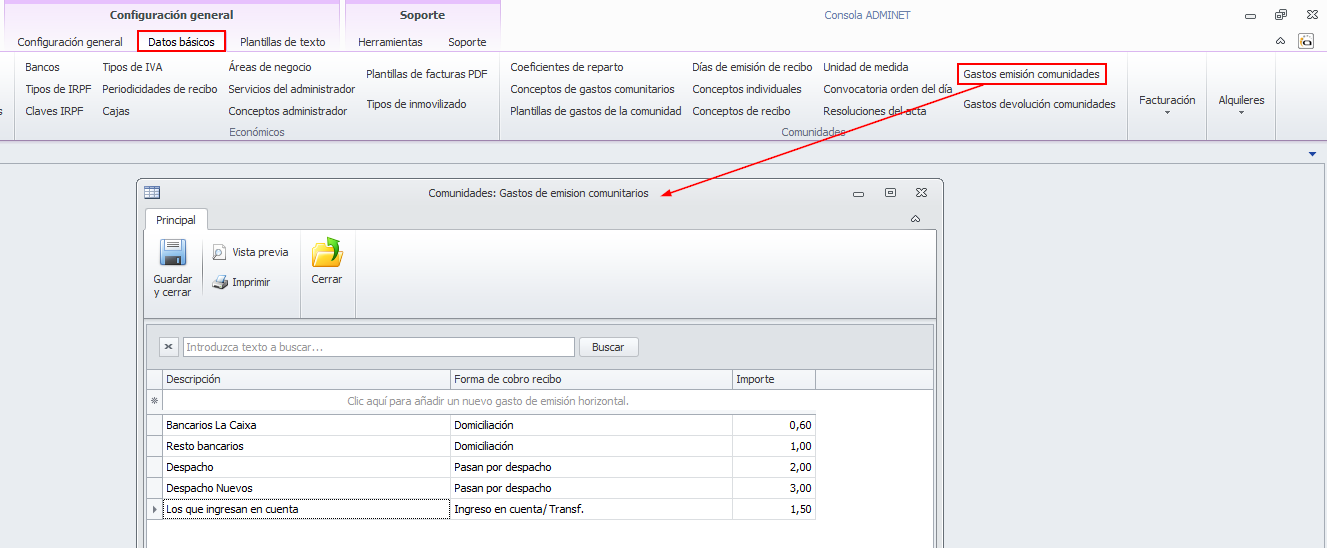Viewport: 1327px width, 548px height.
Task: Open Servicios del administrador
Action: point(291,89)
